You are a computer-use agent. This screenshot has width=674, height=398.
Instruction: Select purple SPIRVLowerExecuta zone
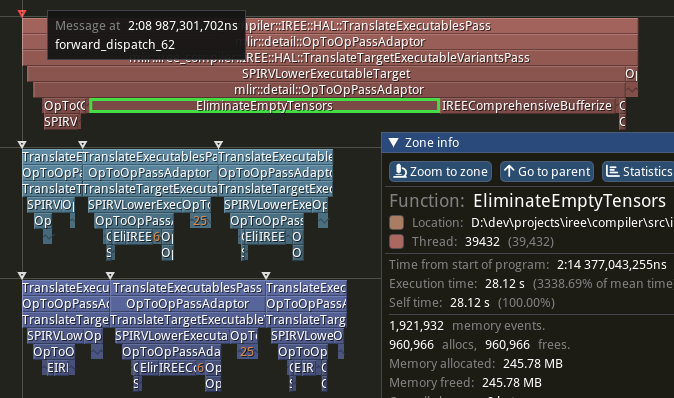172,336
